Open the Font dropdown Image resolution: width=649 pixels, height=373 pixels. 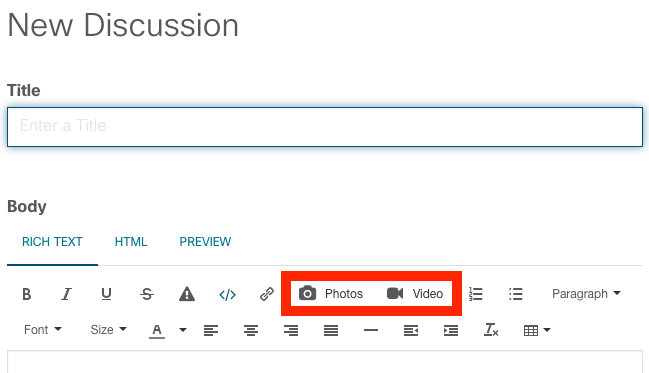43,330
